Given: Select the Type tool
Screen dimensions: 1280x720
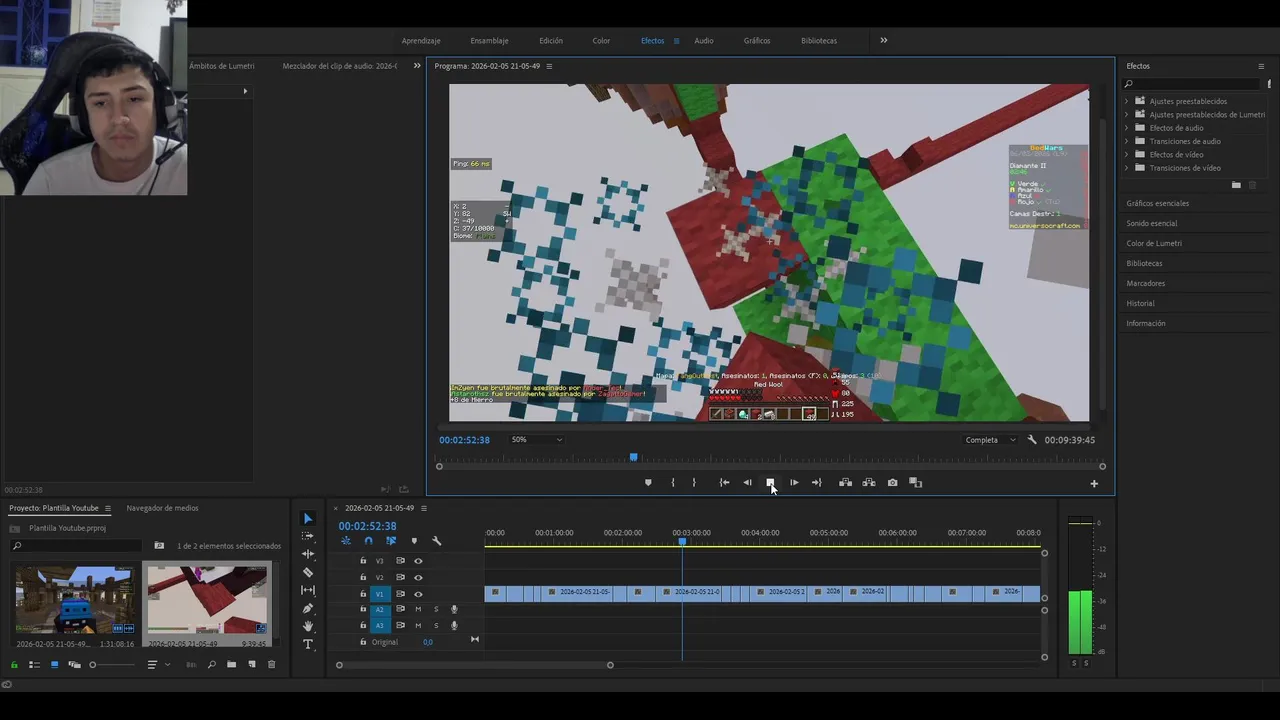Looking at the screenshot, I should (x=308, y=644).
